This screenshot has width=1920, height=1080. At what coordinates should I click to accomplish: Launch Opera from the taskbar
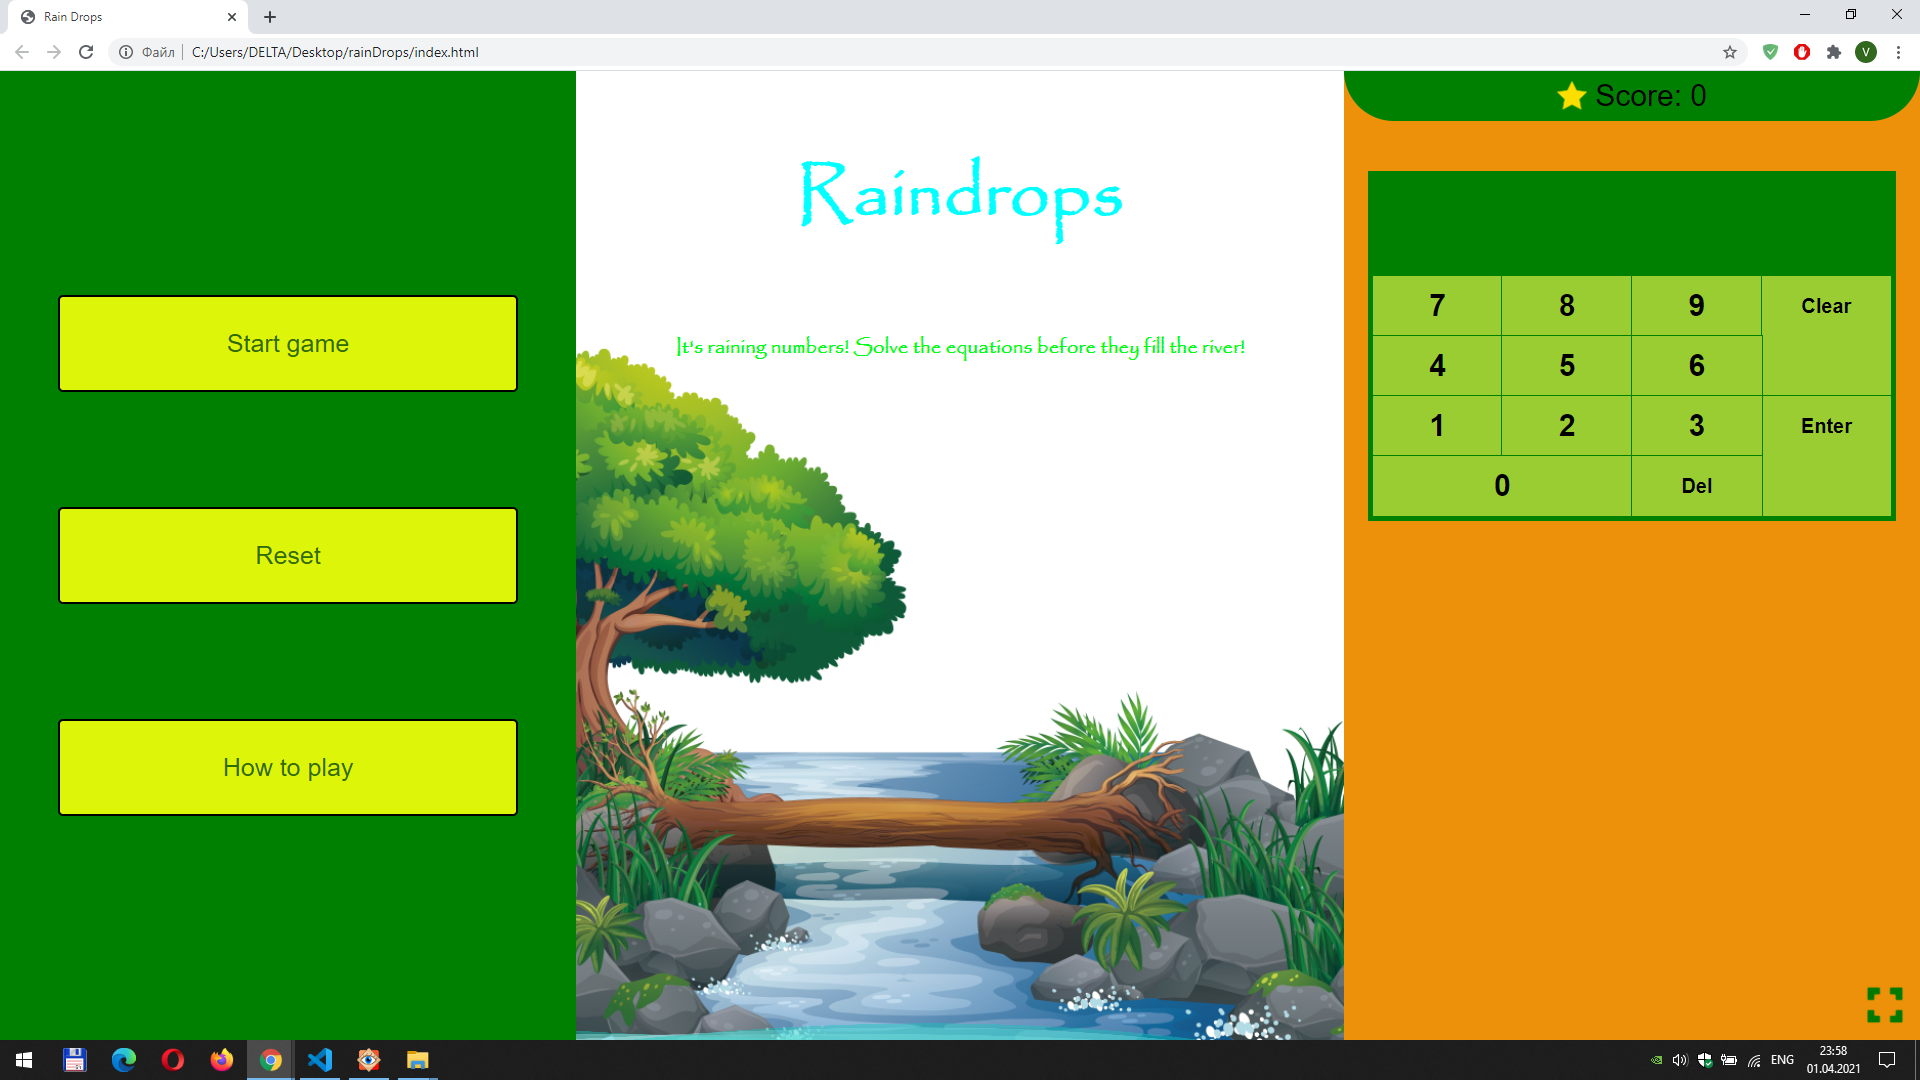click(x=173, y=1060)
